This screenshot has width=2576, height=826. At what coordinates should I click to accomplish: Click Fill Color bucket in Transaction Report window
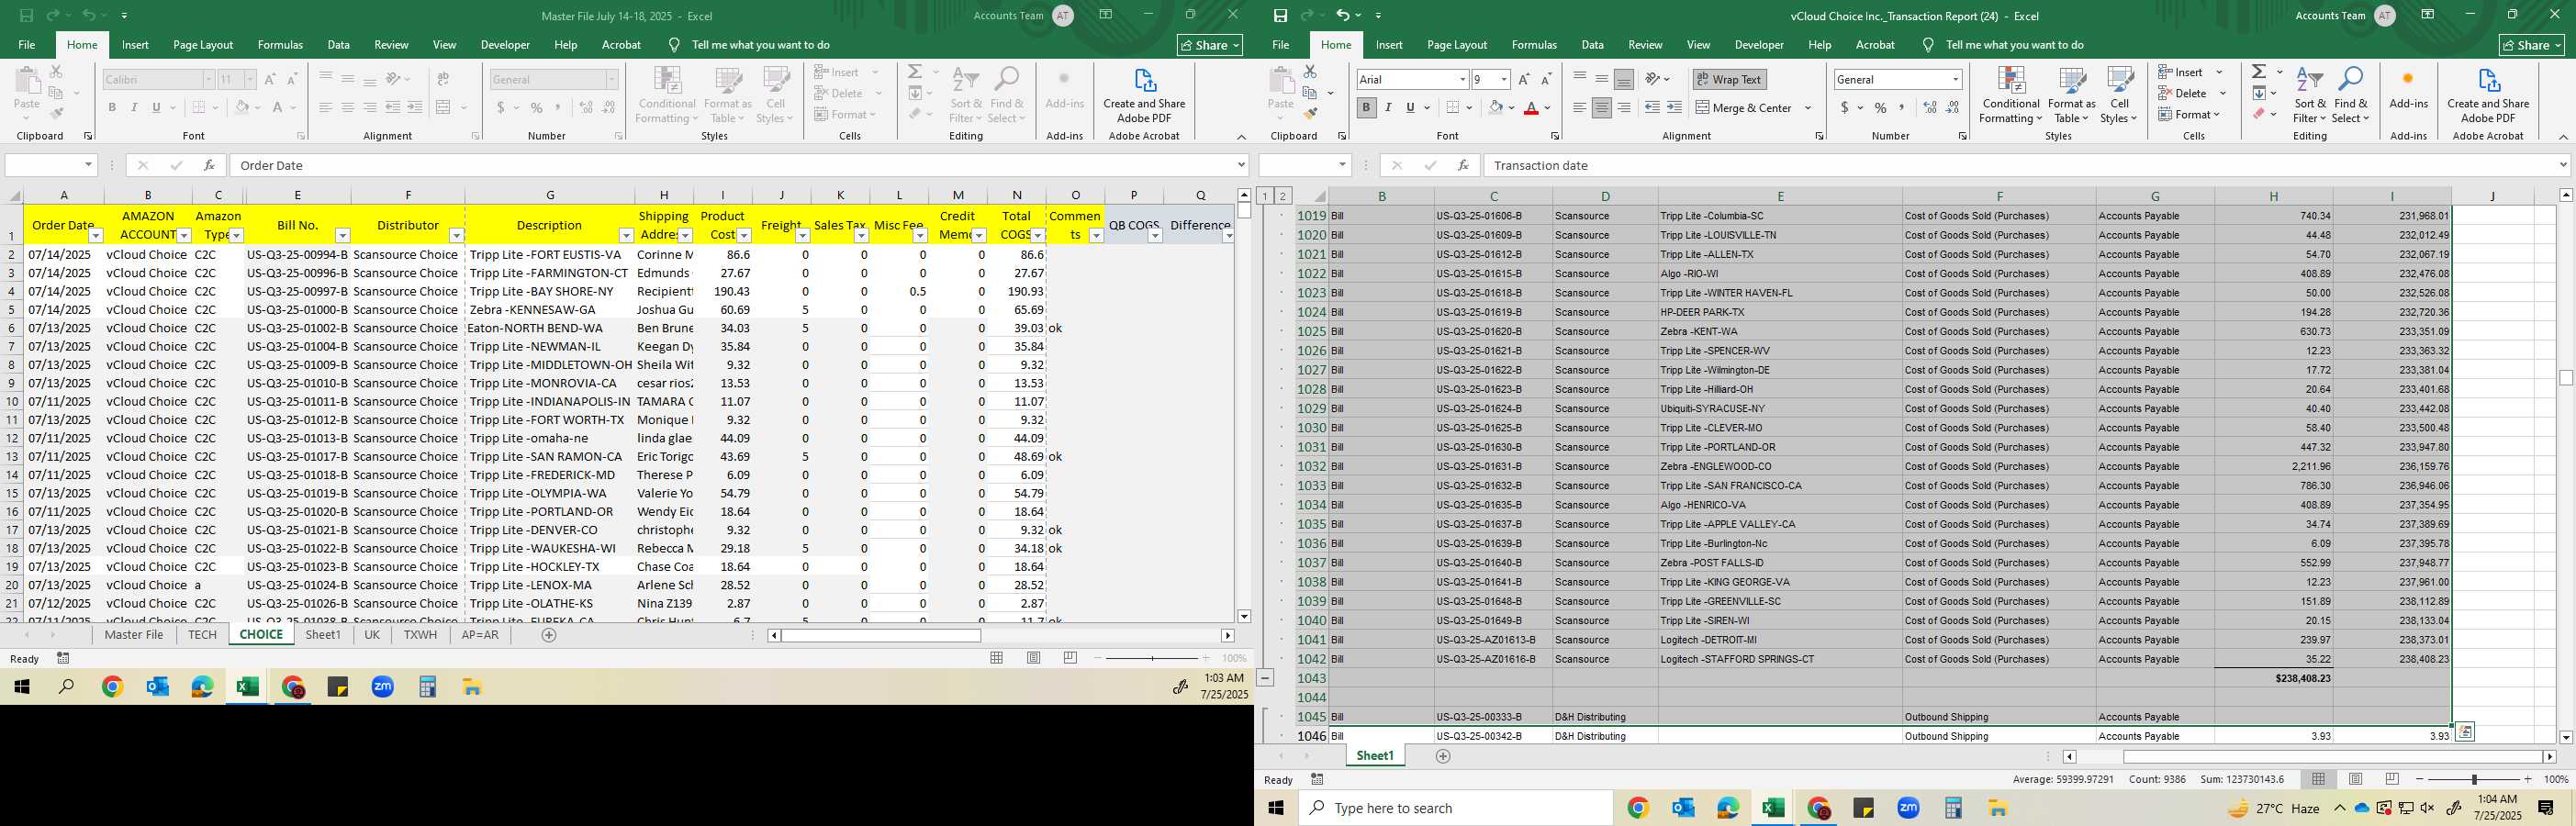coord(1496,108)
